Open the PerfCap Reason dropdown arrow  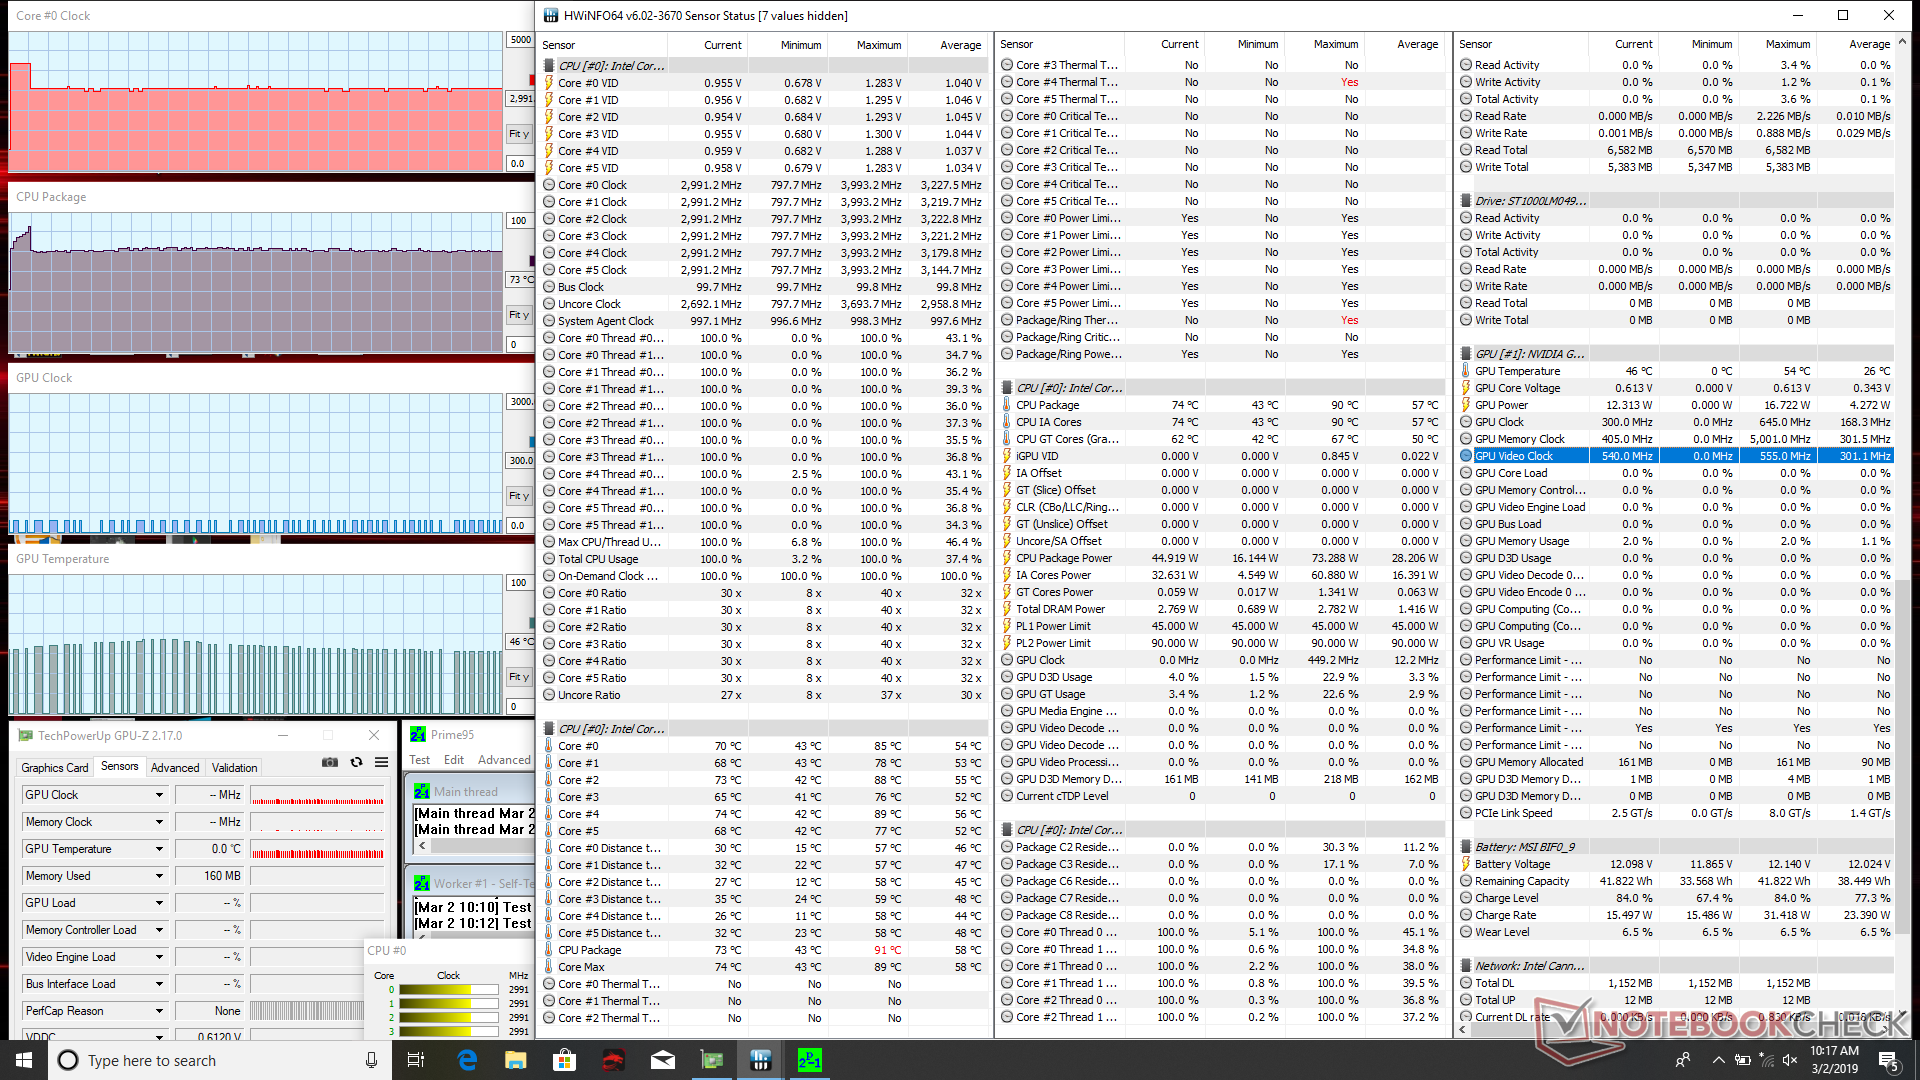[159, 1011]
